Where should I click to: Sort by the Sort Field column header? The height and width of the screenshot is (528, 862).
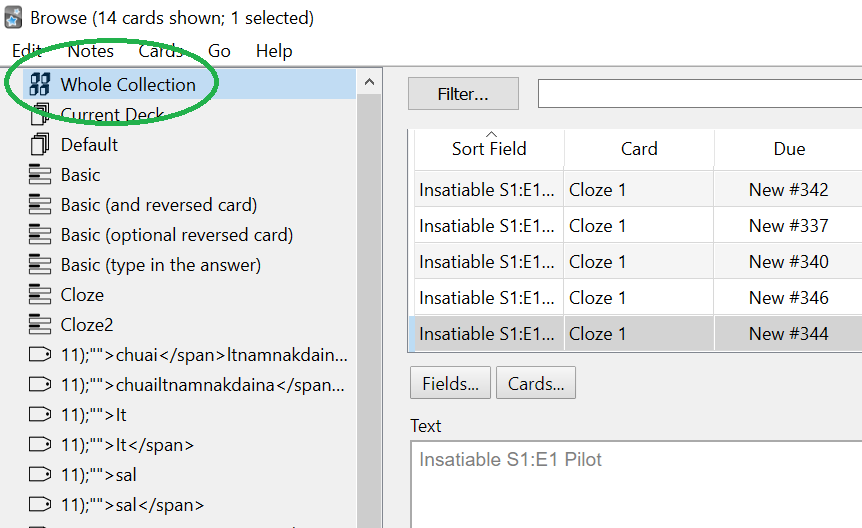[489, 149]
